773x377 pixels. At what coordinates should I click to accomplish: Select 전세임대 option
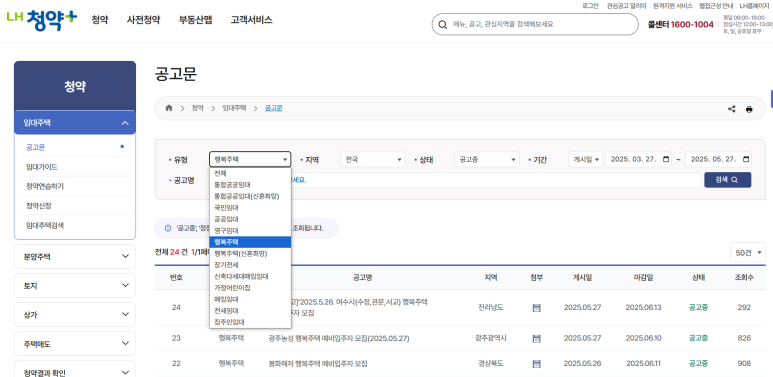250,311
